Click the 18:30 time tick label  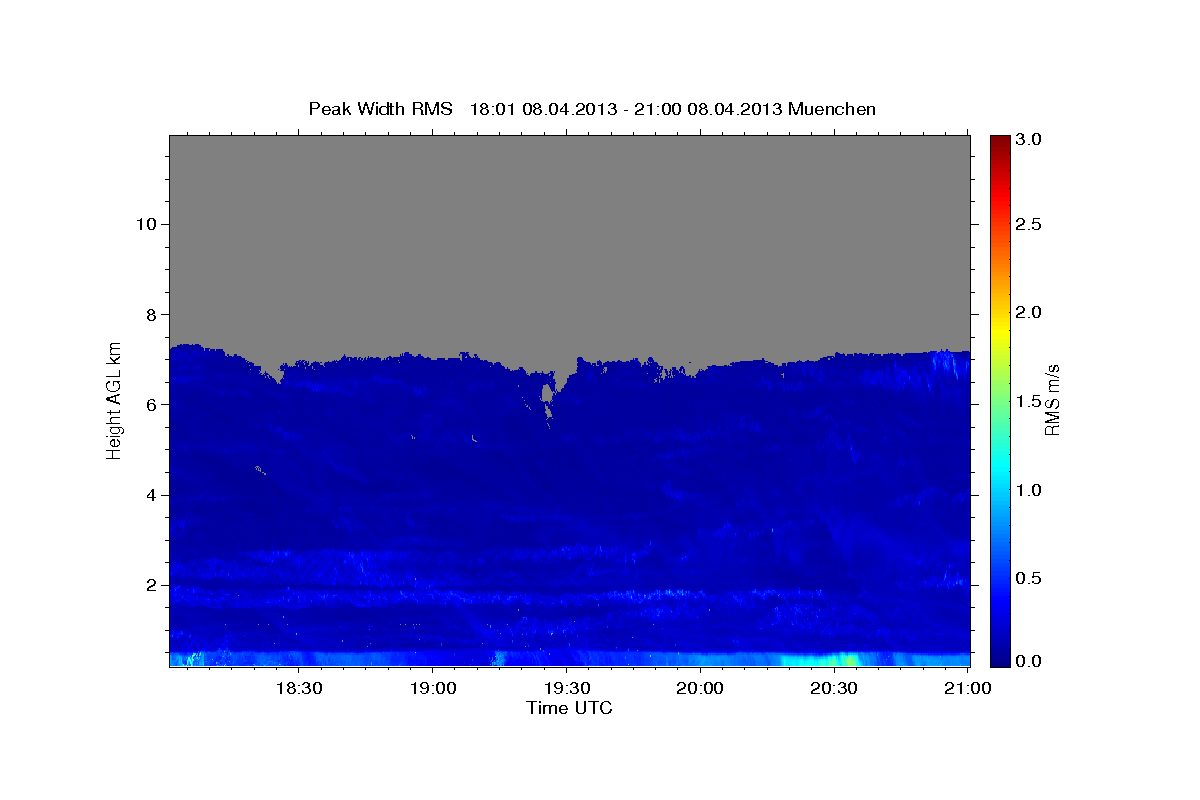click(299, 689)
